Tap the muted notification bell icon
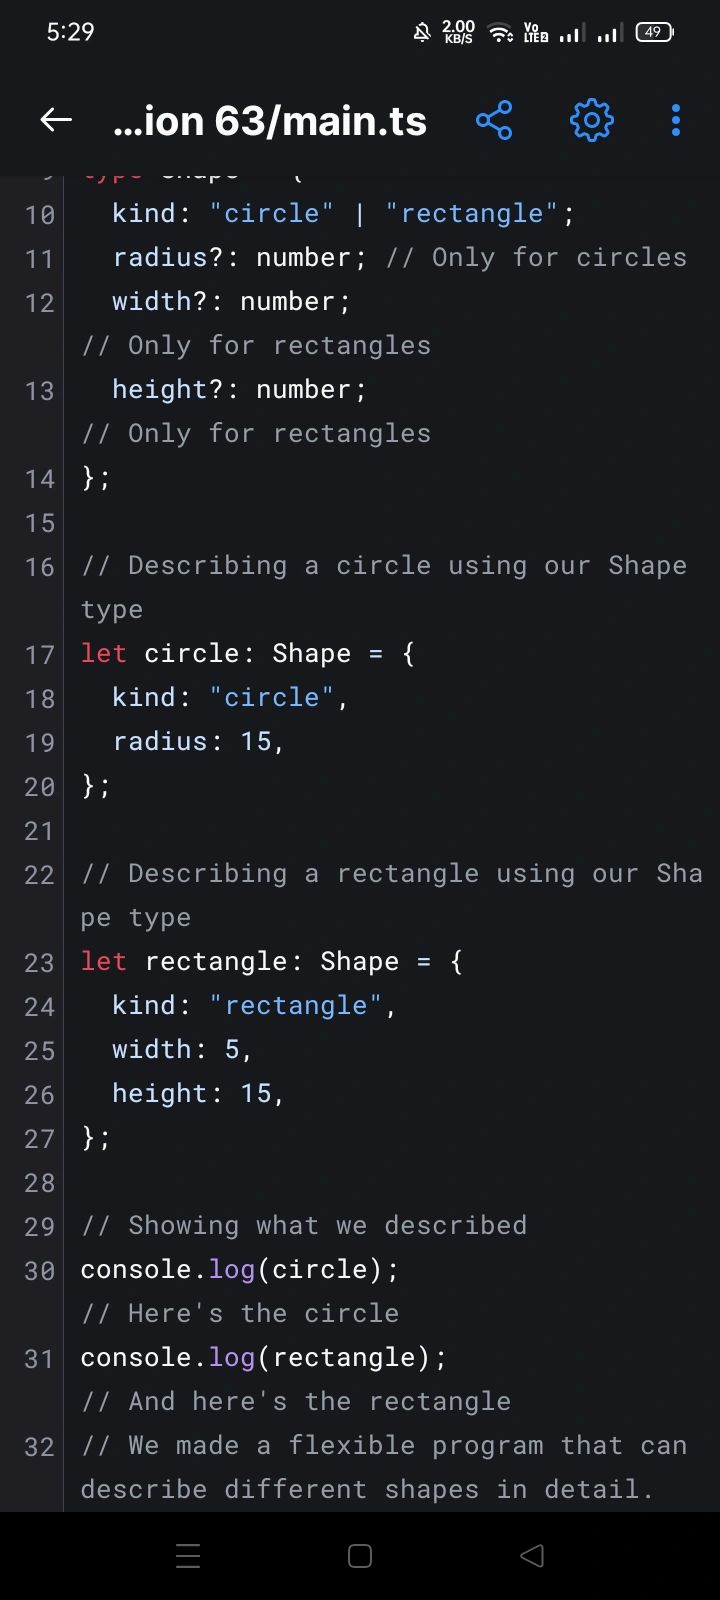 pos(422,33)
